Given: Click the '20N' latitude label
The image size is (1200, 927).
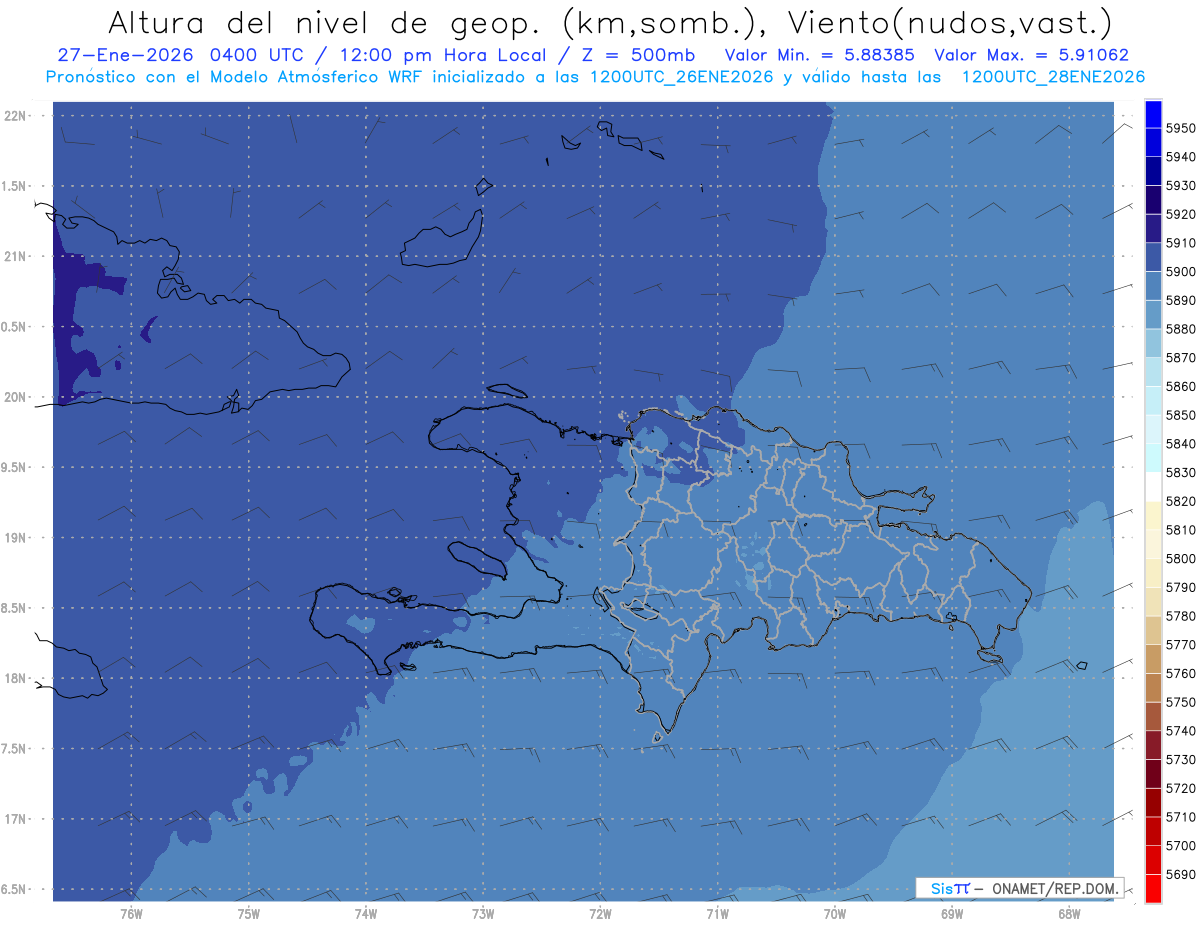Looking at the screenshot, I should 15,397.
